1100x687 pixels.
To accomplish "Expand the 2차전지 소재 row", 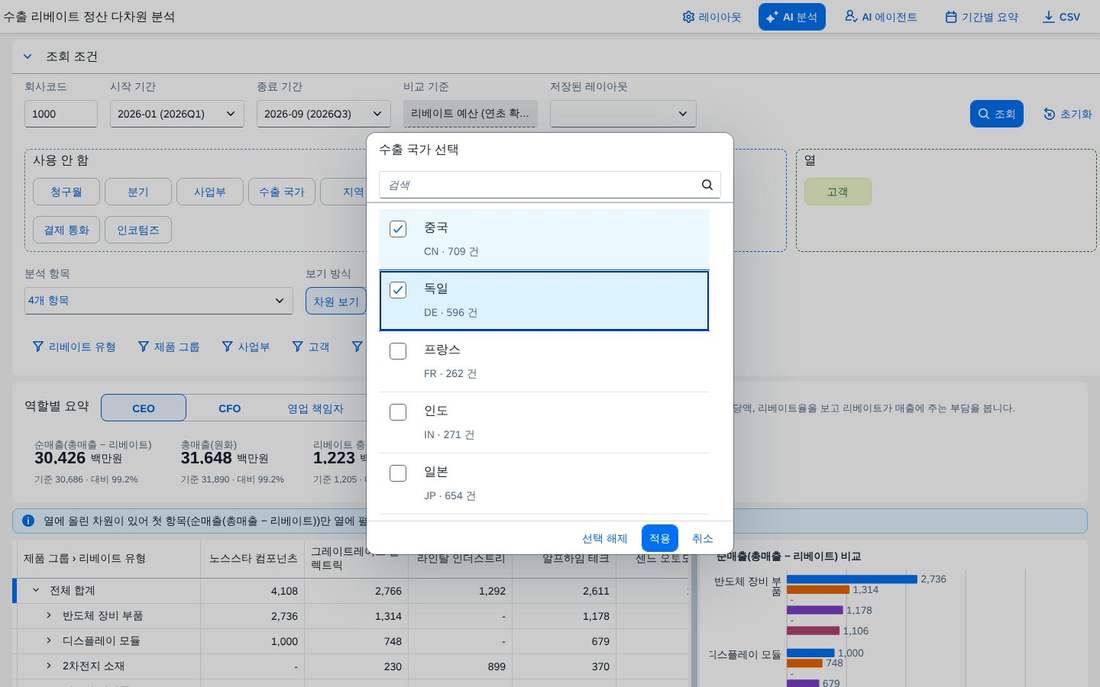I will point(48,665).
